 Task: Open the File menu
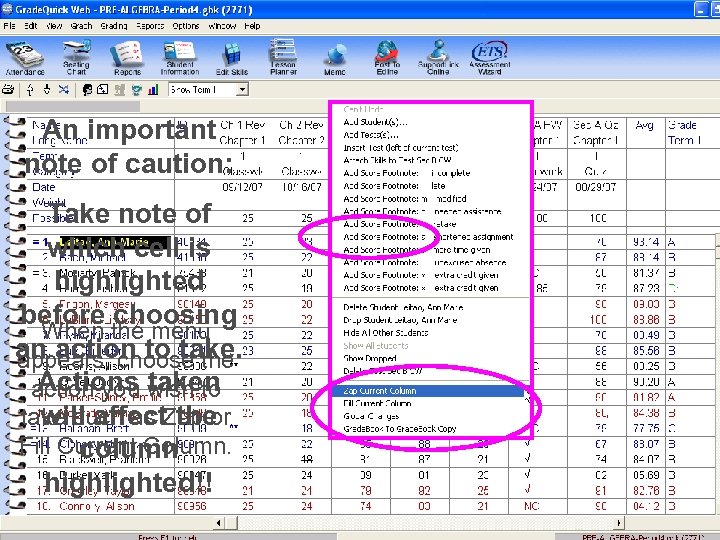click(9, 26)
